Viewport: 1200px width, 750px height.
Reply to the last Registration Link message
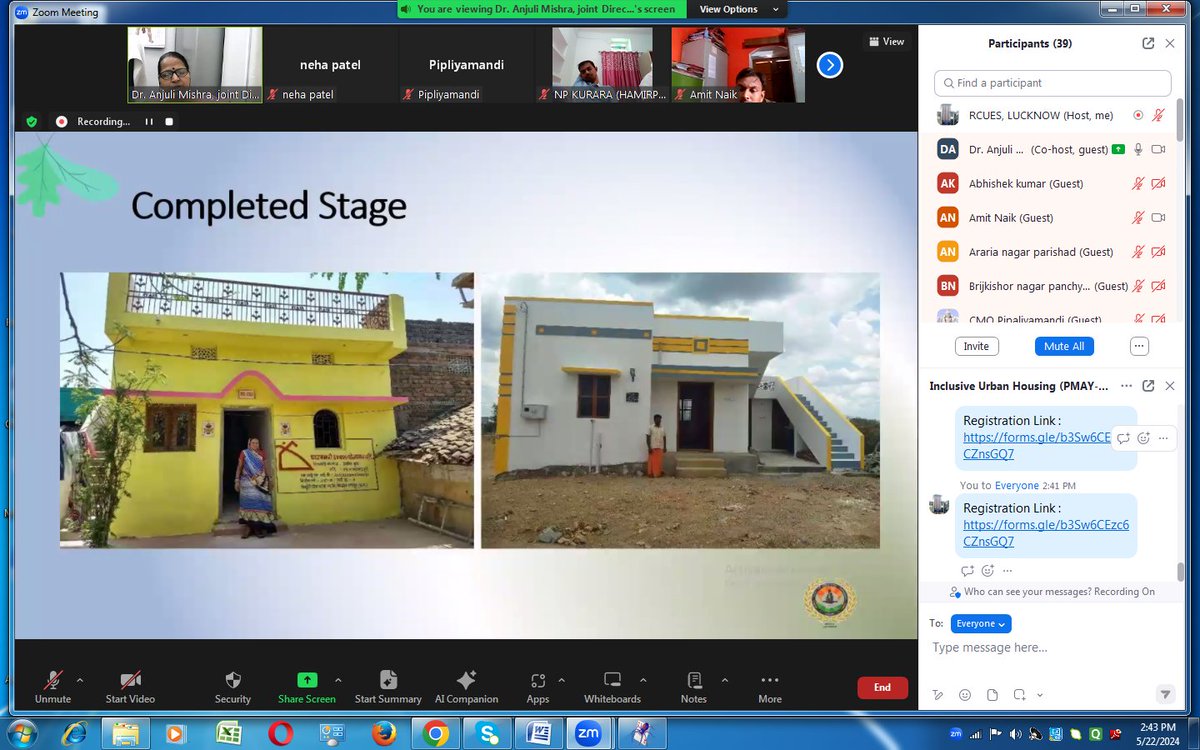[x=967, y=571]
